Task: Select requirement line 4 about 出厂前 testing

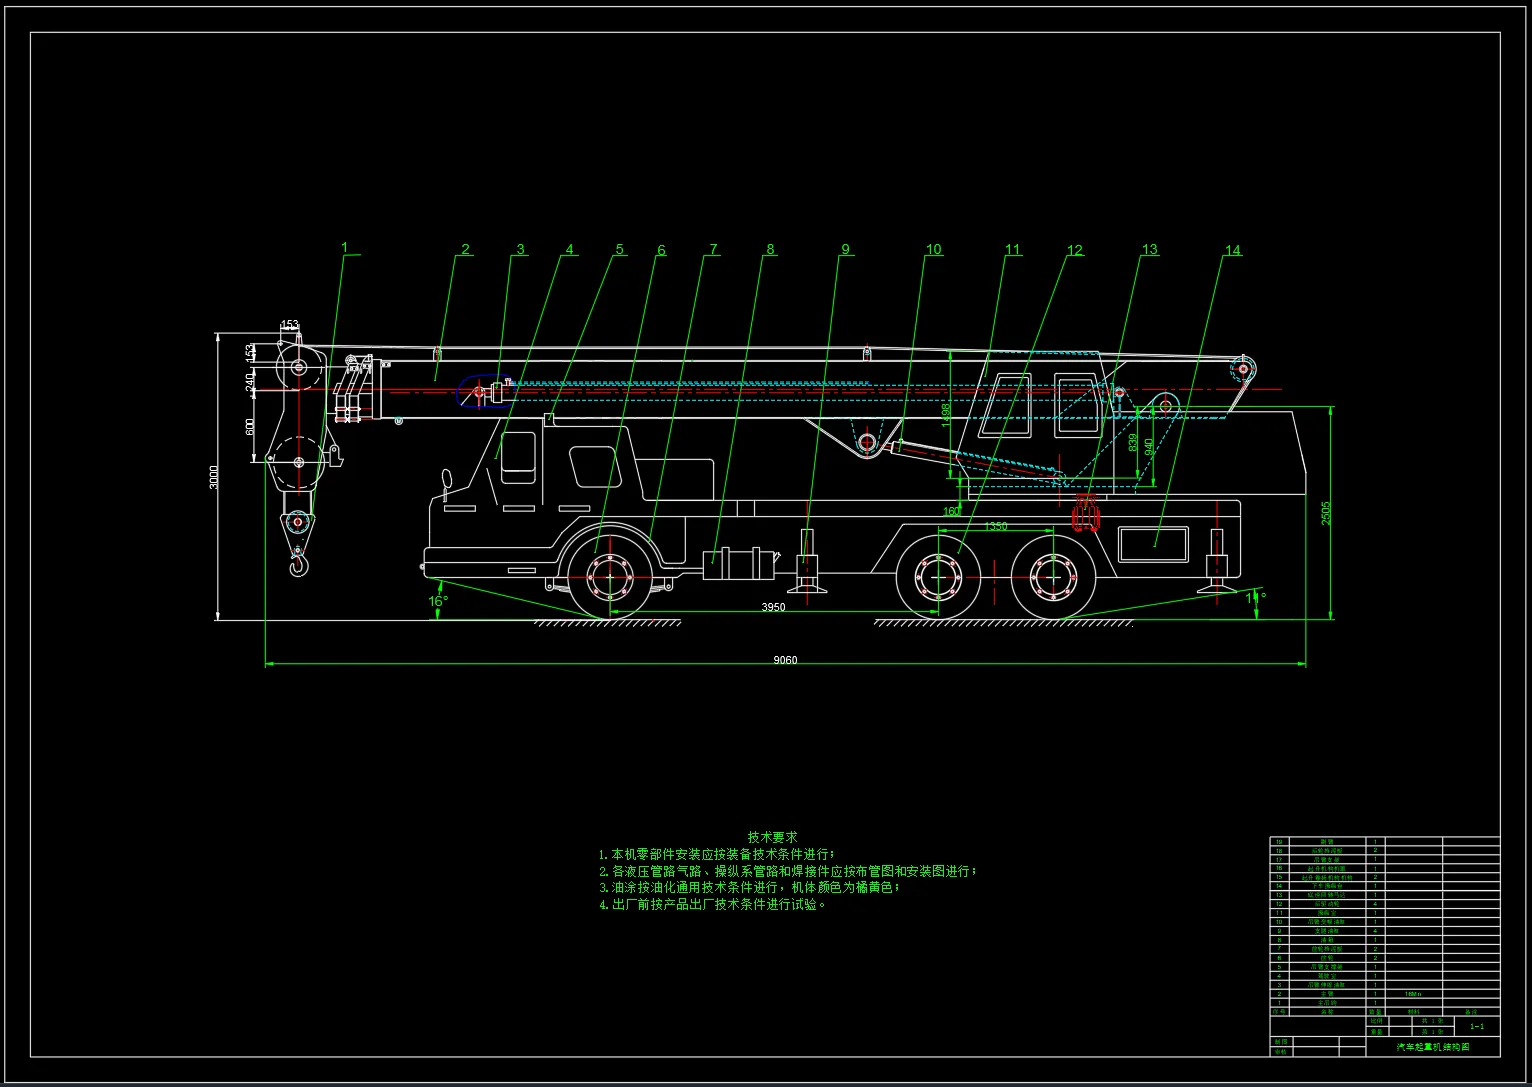Action: (712, 904)
